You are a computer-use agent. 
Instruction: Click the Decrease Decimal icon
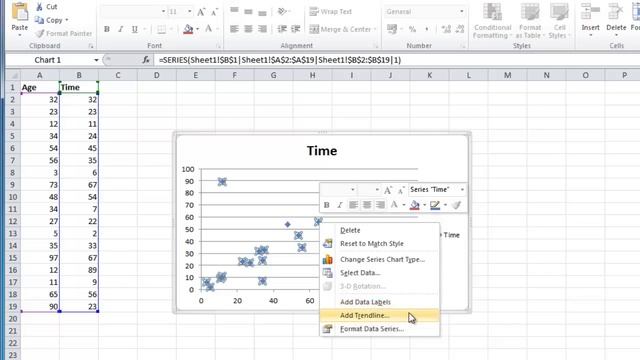point(460,29)
